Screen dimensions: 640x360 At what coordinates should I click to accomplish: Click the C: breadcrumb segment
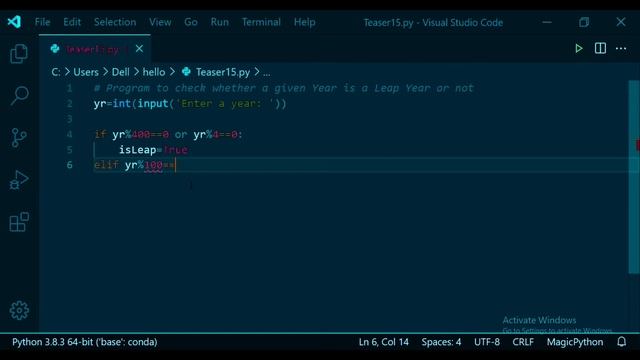pos(56,72)
